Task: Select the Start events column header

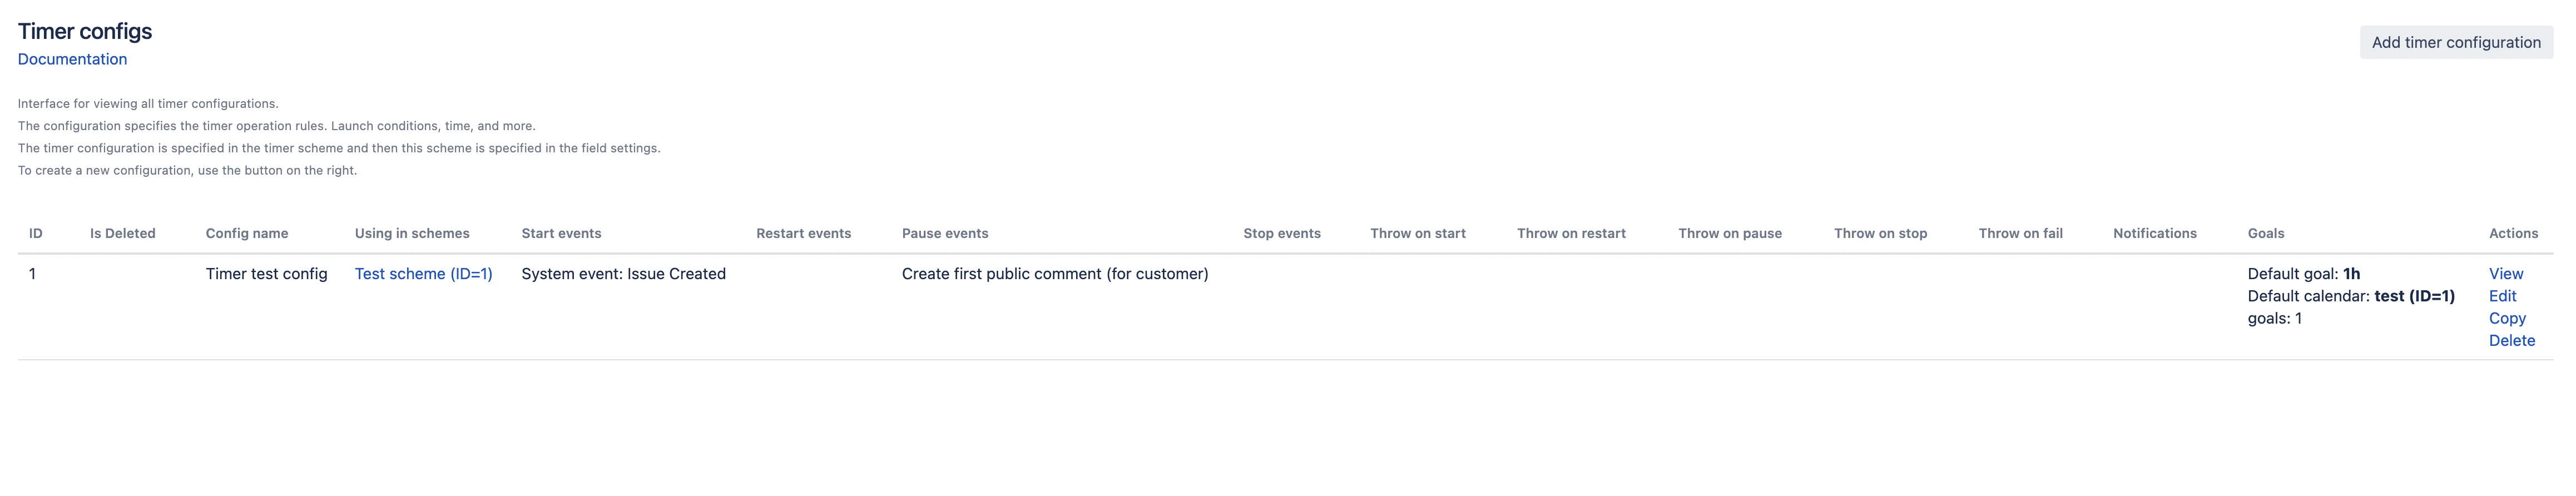Action: (x=561, y=233)
